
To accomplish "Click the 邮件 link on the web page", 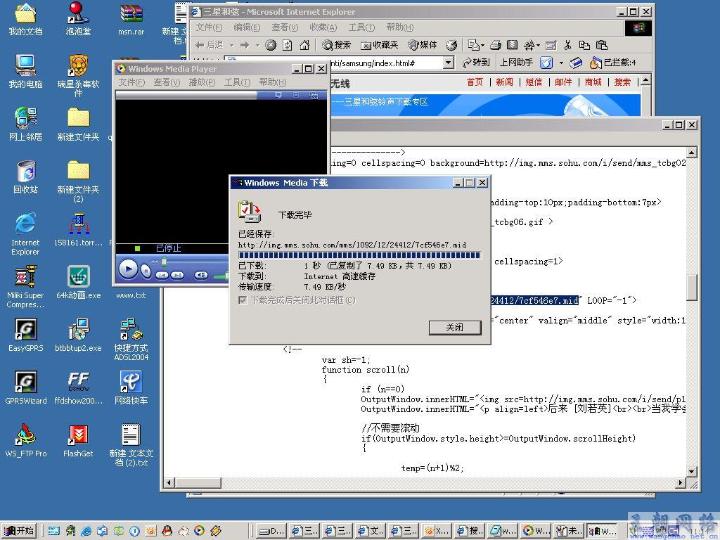I will (x=563, y=82).
